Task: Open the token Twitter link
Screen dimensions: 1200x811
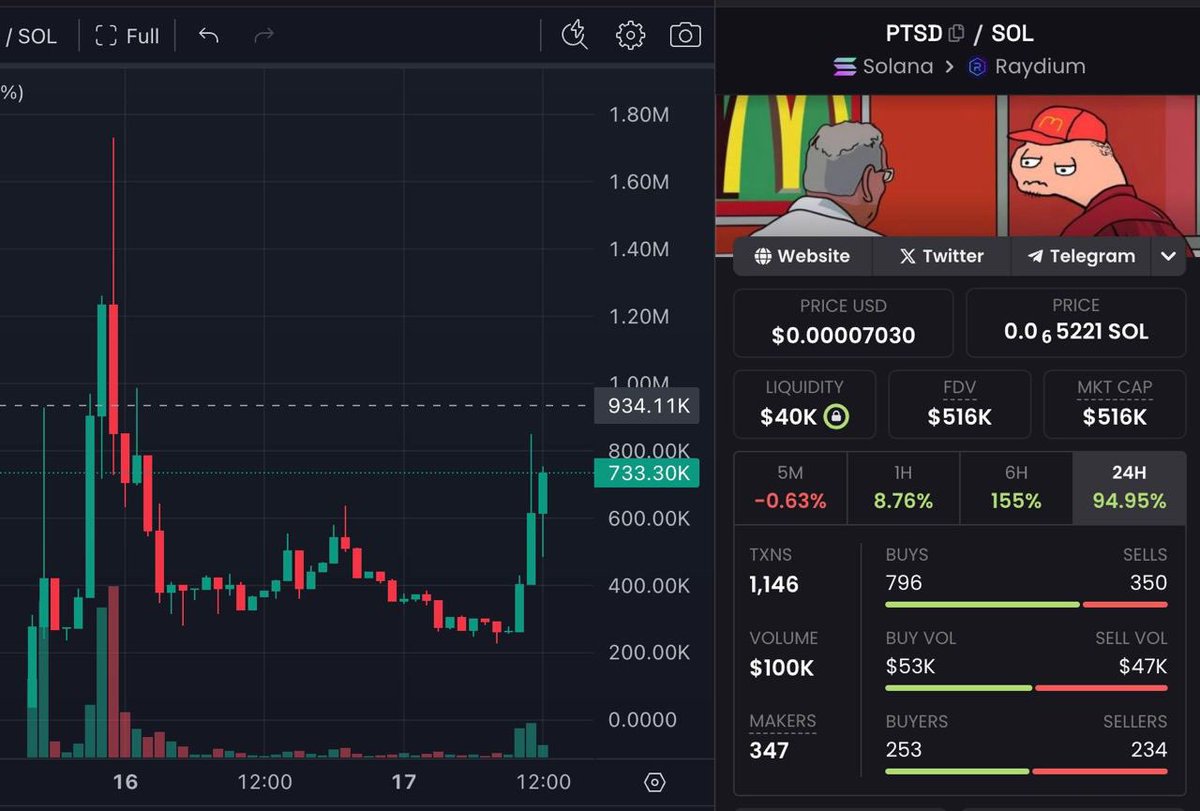Action: [x=941, y=256]
